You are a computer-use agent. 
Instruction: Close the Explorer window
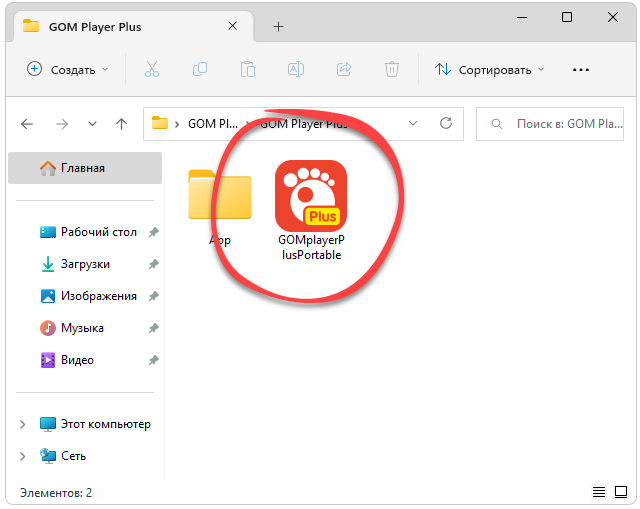tap(613, 17)
